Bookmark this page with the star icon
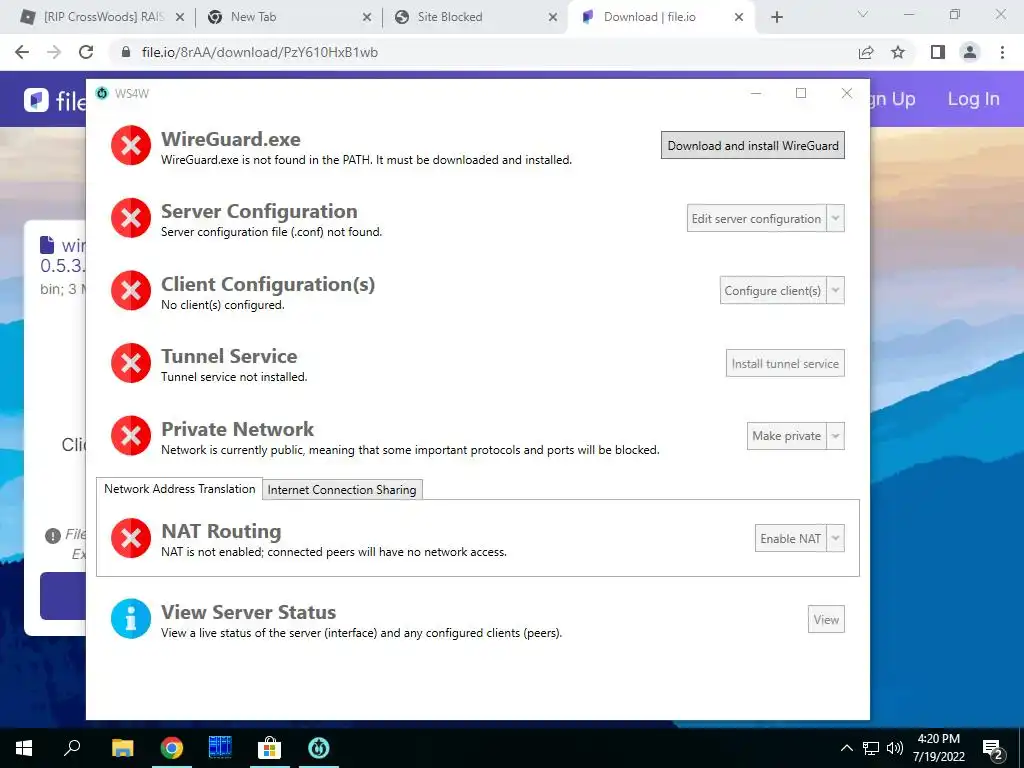The width and height of the screenshot is (1024, 768). pyautogui.click(x=898, y=52)
